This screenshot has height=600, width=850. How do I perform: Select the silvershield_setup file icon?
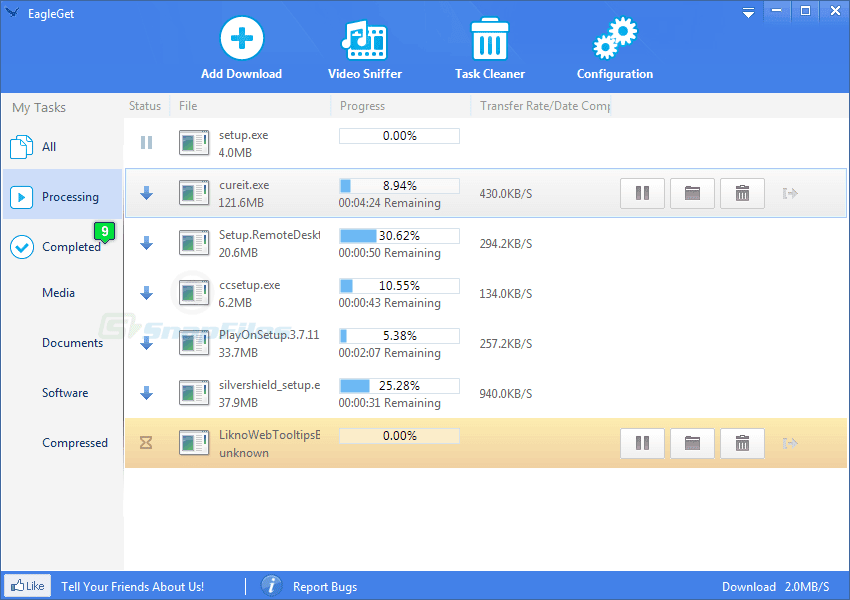pos(194,393)
